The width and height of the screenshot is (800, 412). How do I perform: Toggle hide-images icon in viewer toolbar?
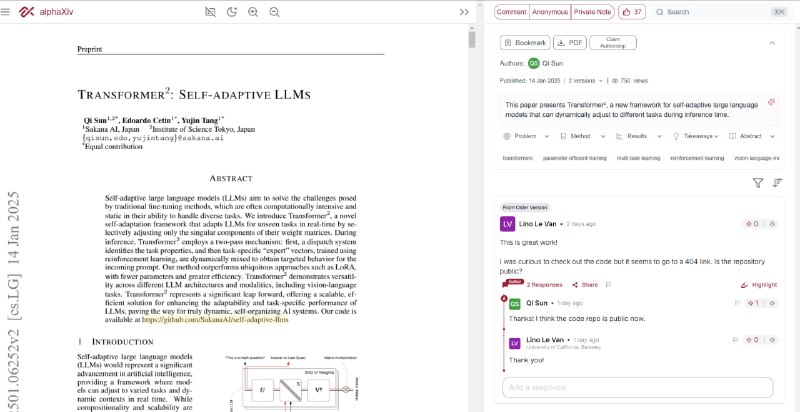coord(210,12)
